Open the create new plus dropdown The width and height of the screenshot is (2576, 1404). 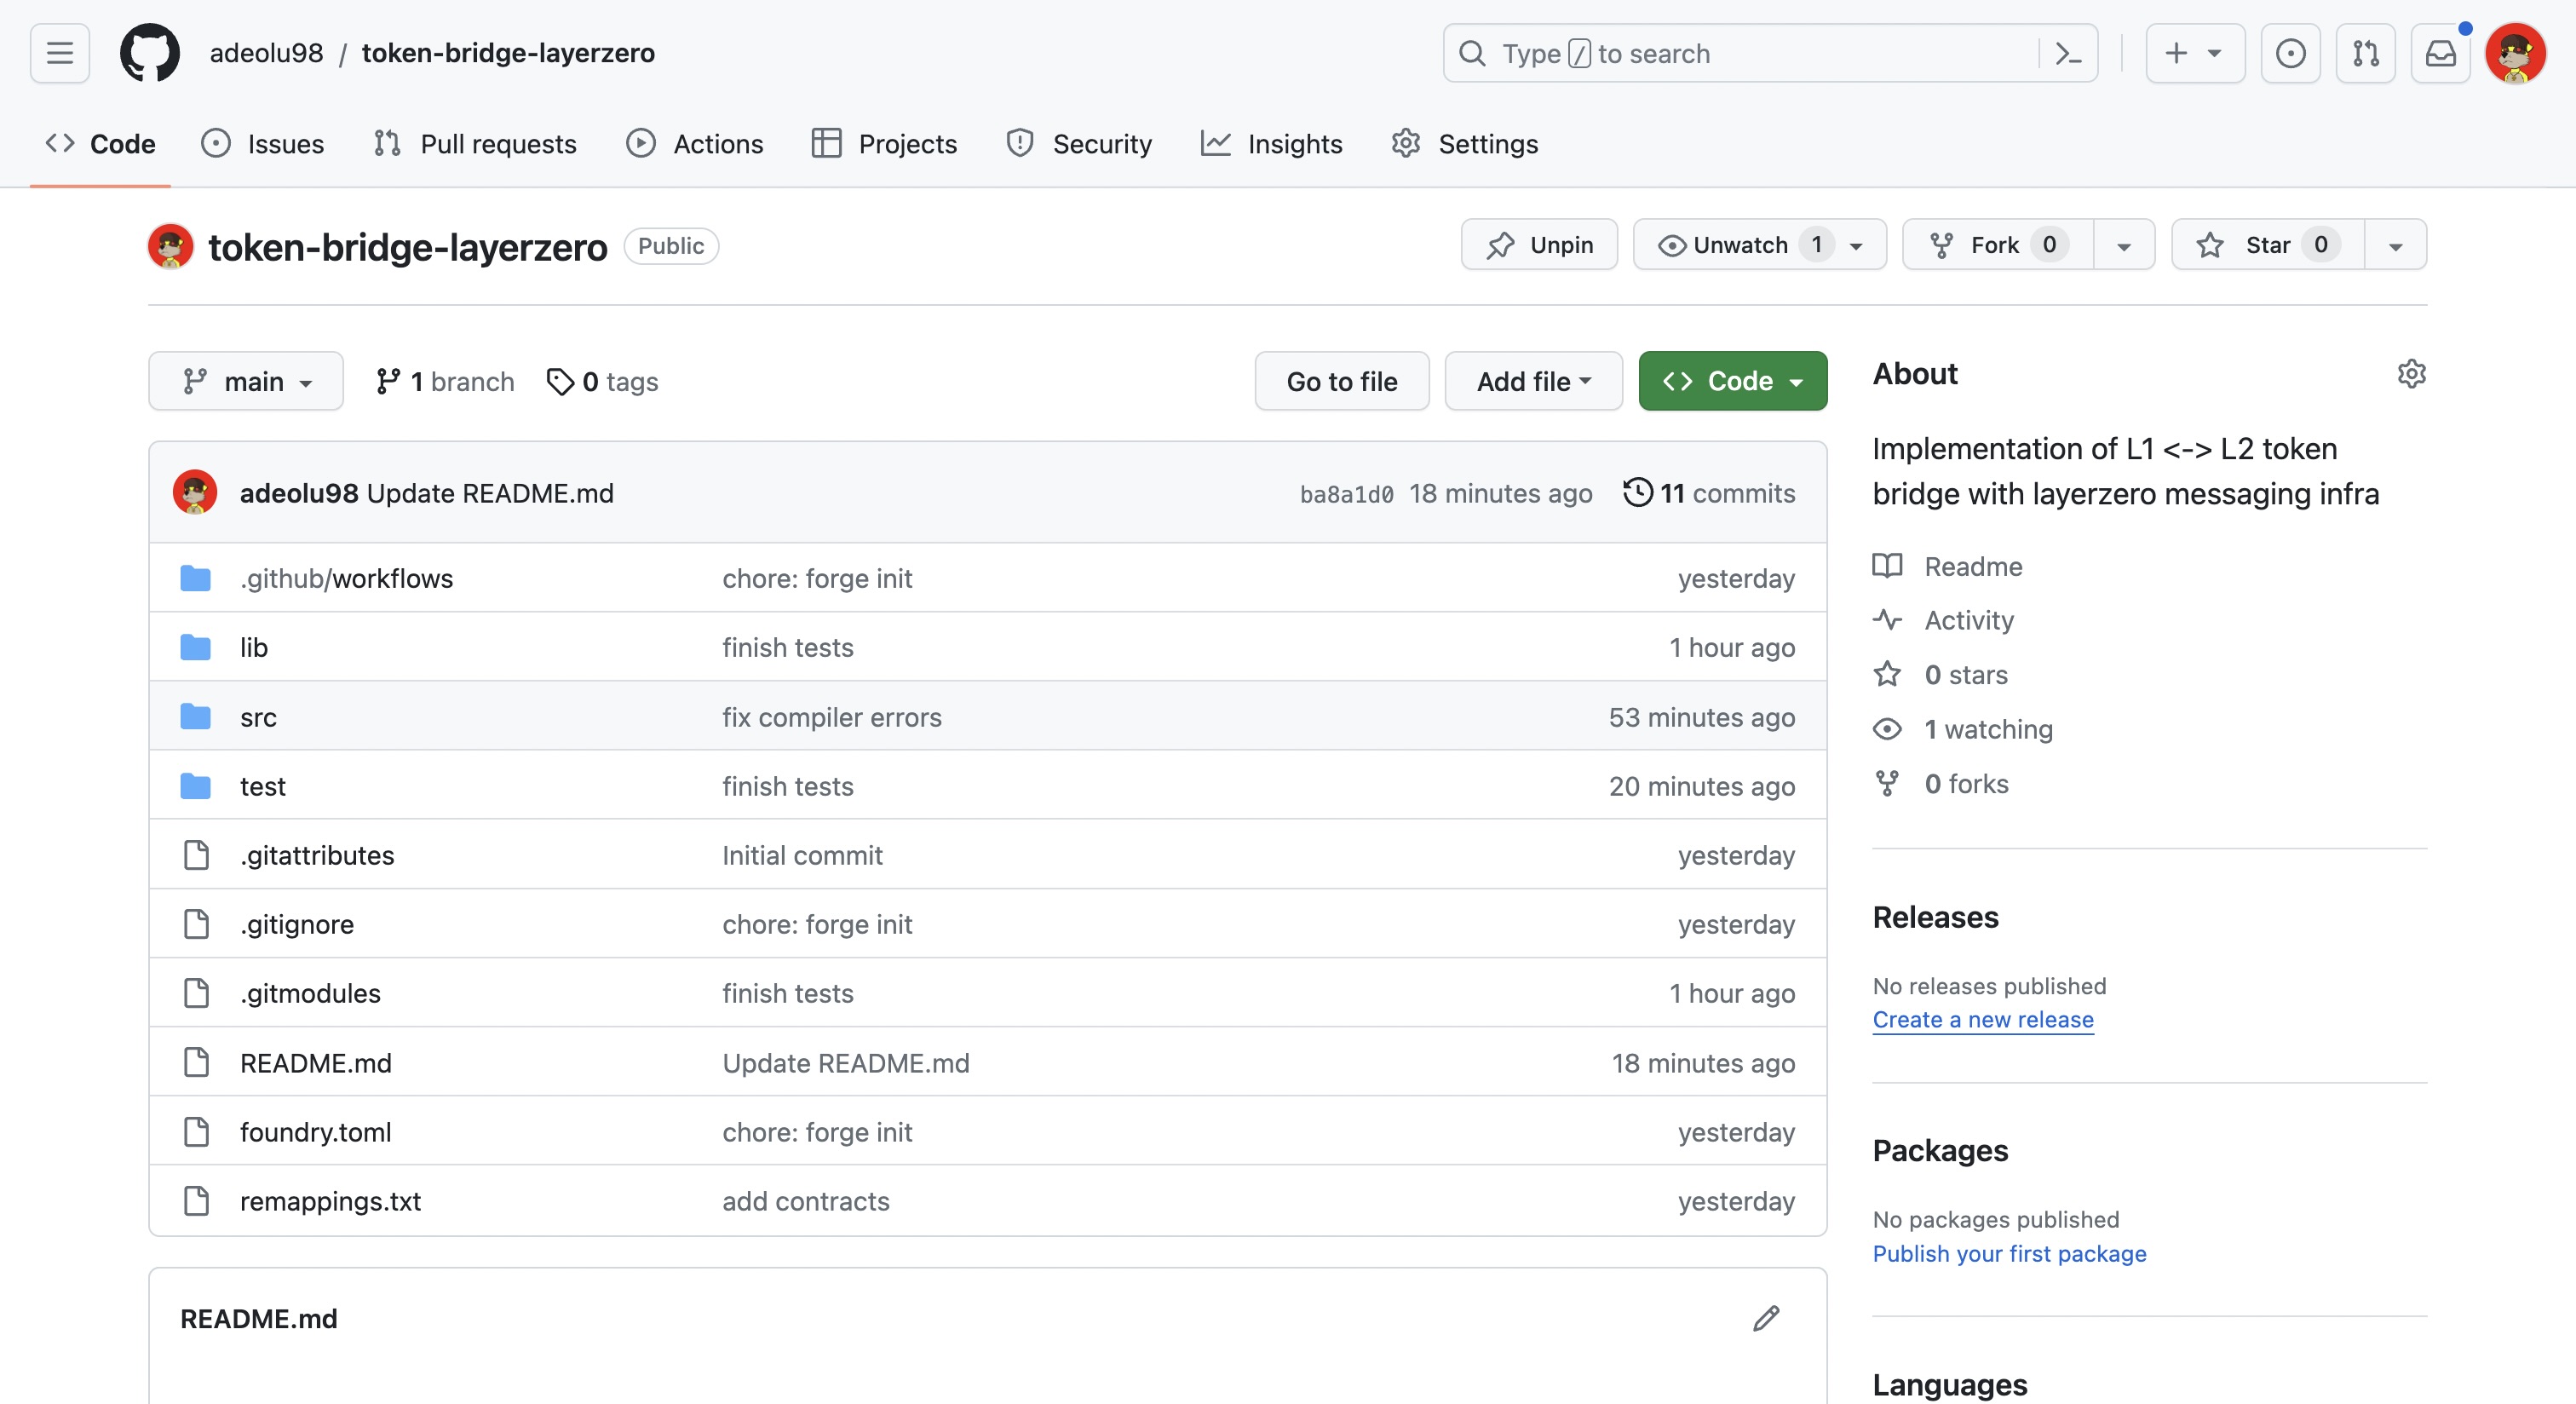tap(2195, 53)
